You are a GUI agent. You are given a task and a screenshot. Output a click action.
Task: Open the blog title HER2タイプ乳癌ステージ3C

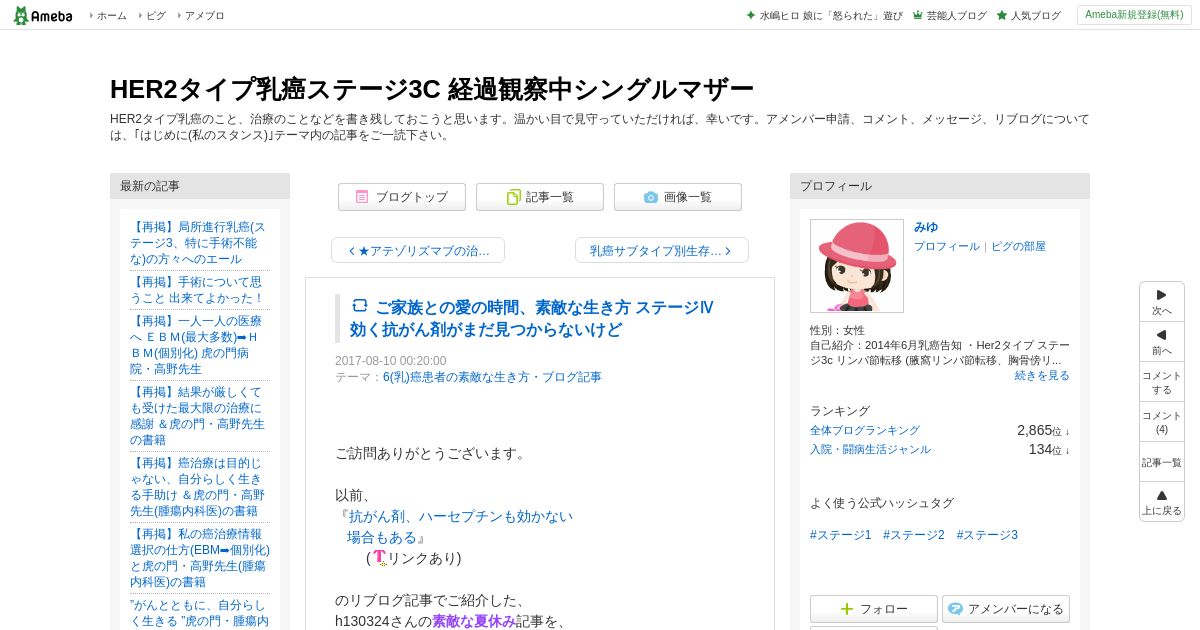[x=431, y=89]
